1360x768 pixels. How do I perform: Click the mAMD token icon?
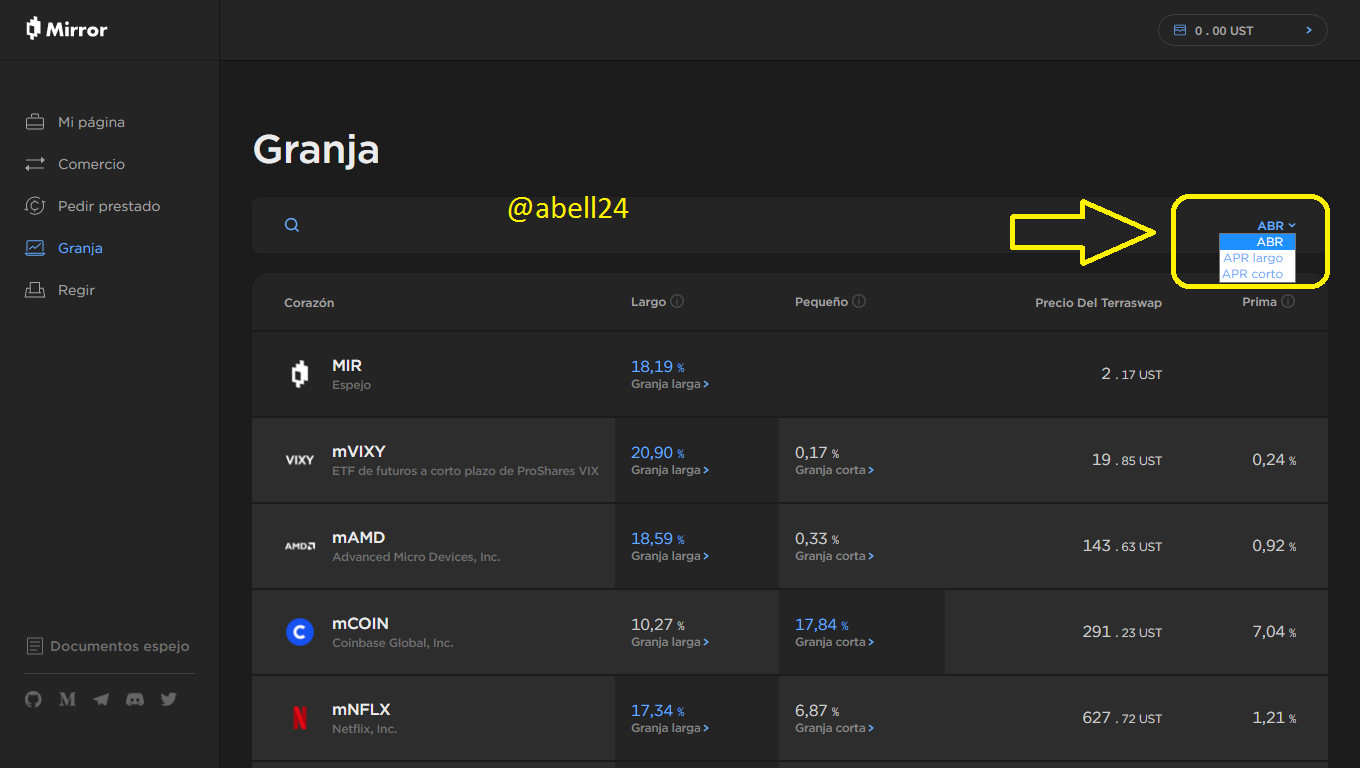point(300,546)
